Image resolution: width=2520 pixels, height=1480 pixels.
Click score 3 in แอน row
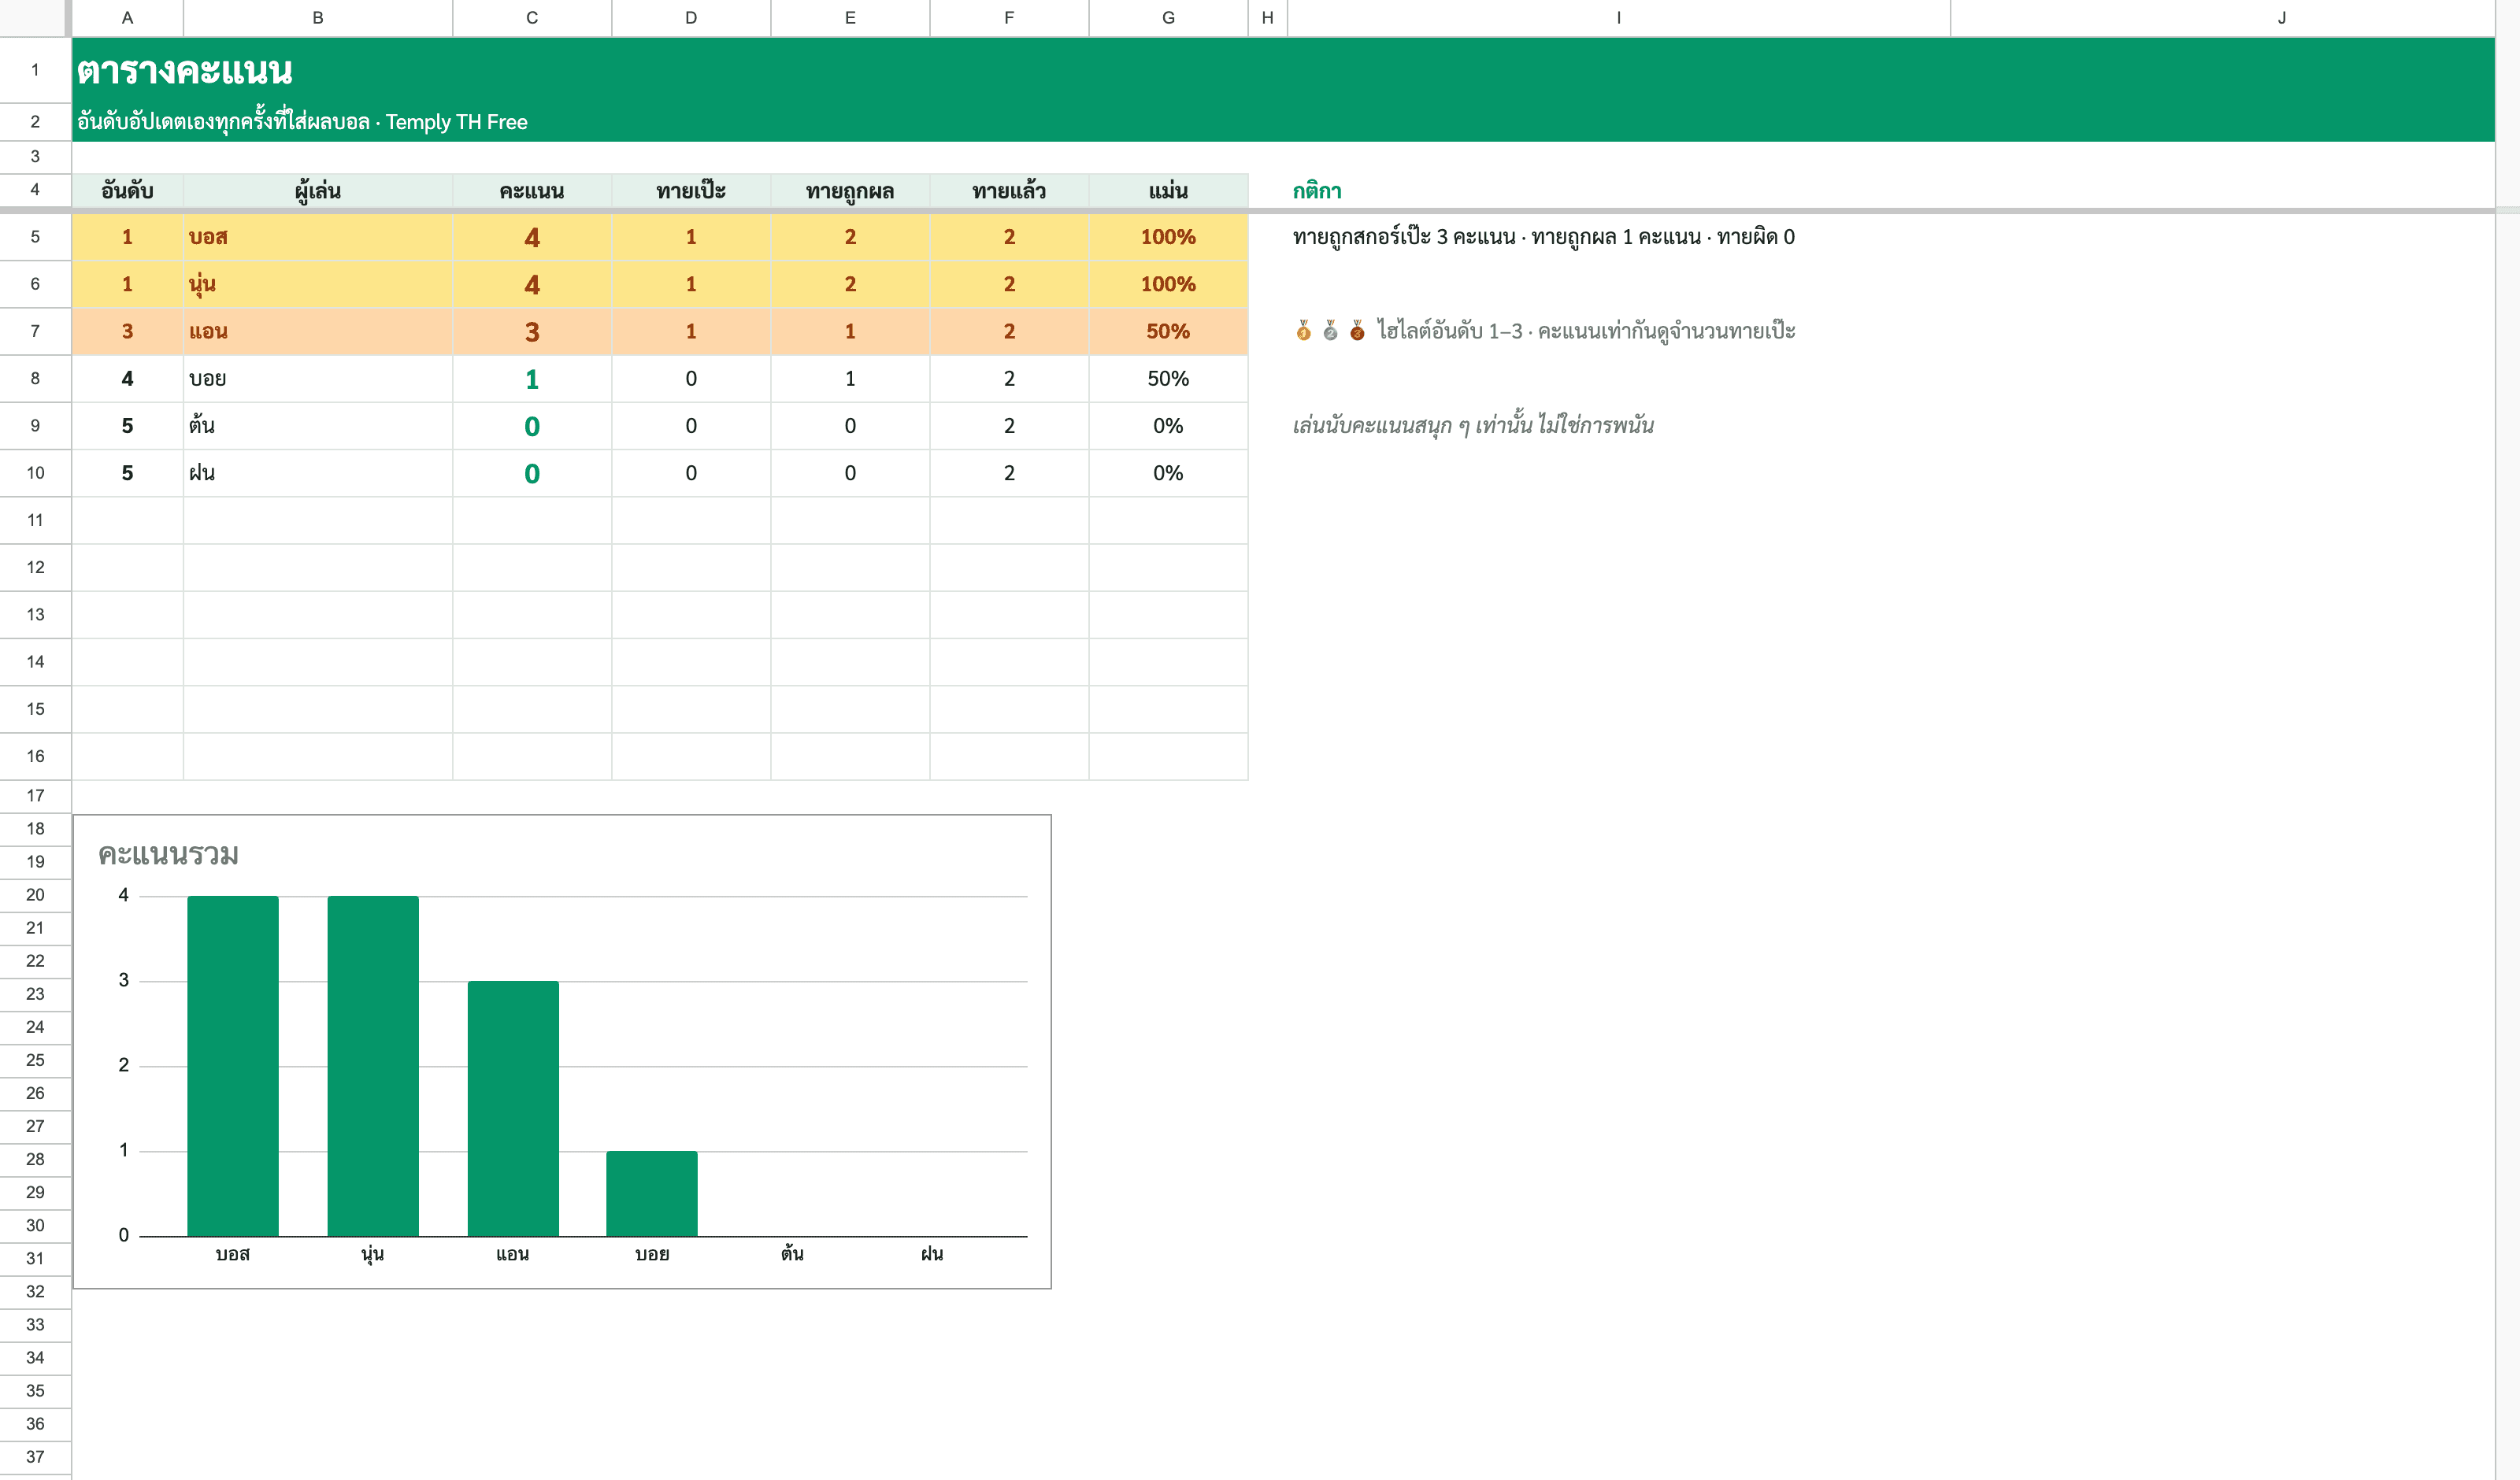click(x=532, y=331)
